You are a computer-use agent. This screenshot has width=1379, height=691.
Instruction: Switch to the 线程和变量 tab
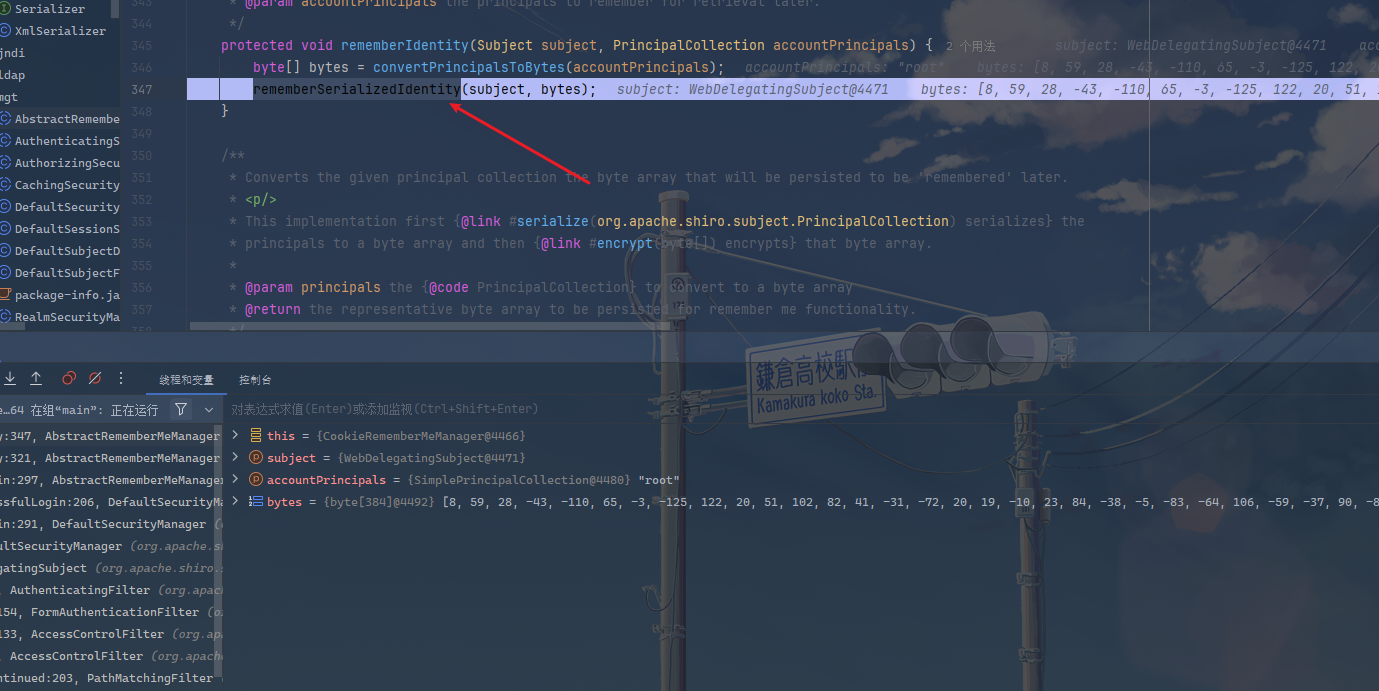(x=186, y=380)
